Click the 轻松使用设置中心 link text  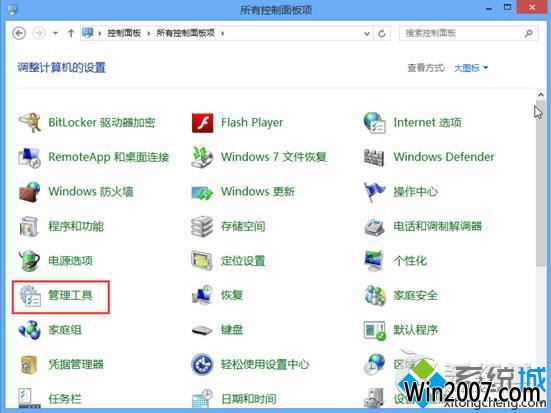[x=265, y=364]
